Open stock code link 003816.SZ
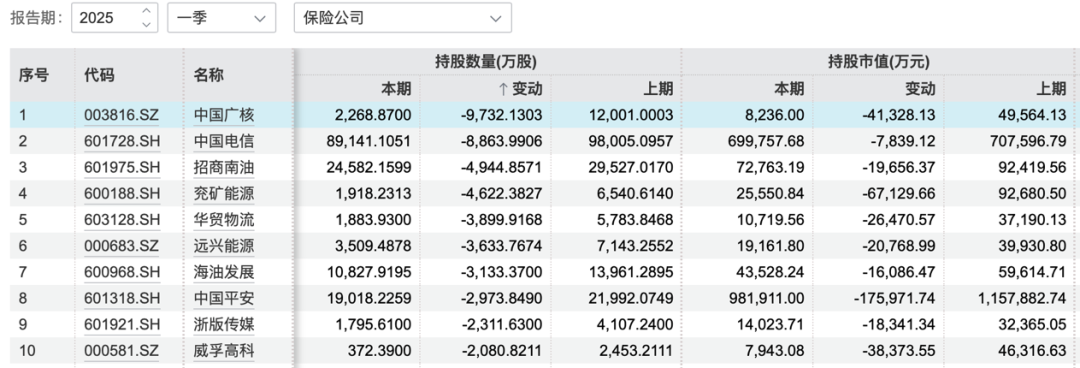The width and height of the screenshot is (1080, 368). coord(121,115)
